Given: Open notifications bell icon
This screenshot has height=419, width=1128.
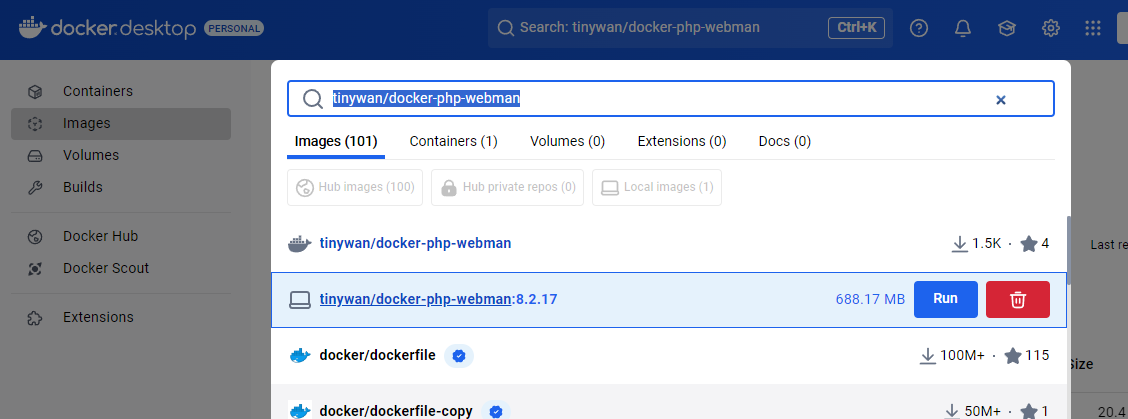Looking at the screenshot, I should tap(963, 28).
